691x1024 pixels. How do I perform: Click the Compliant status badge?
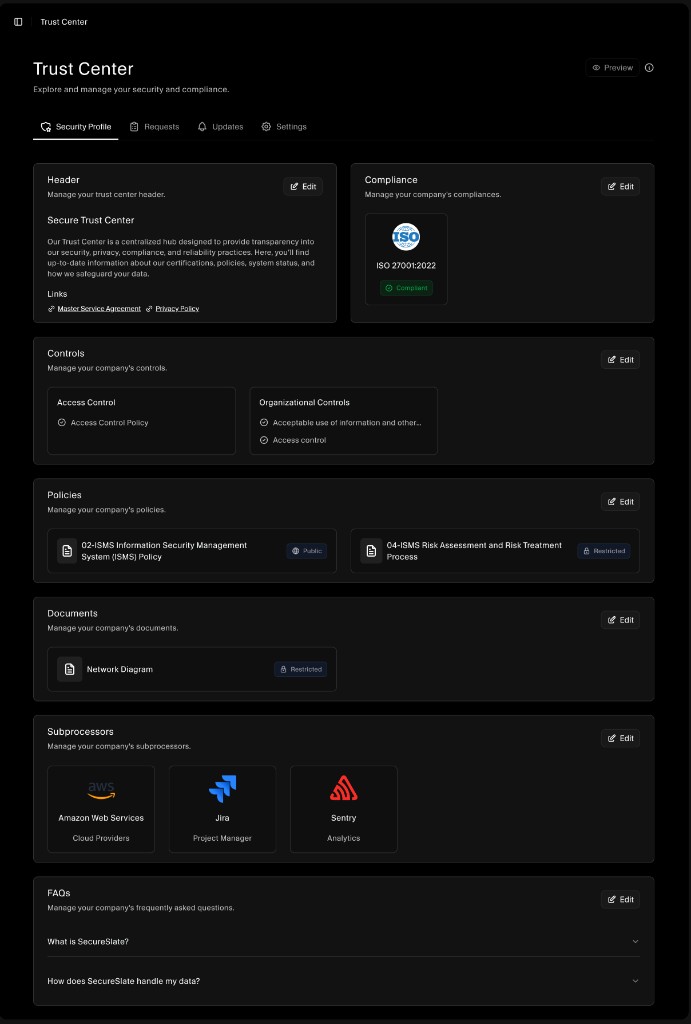(x=406, y=287)
